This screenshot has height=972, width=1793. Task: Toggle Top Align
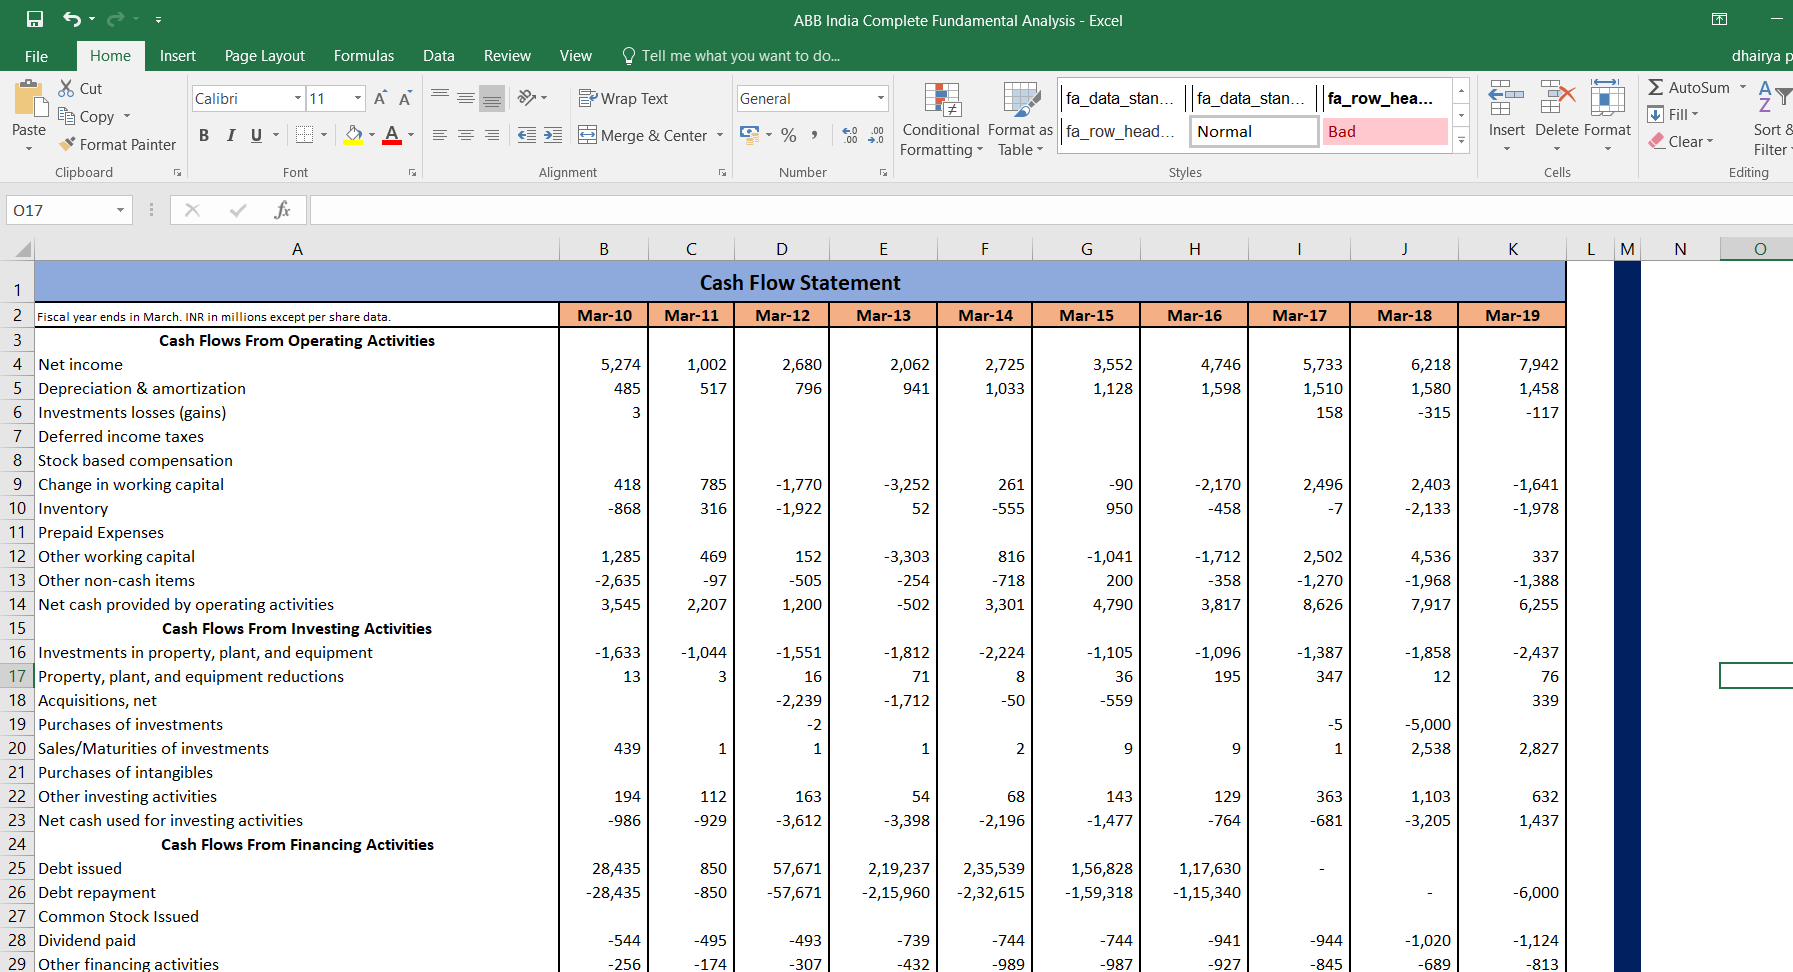(440, 97)
